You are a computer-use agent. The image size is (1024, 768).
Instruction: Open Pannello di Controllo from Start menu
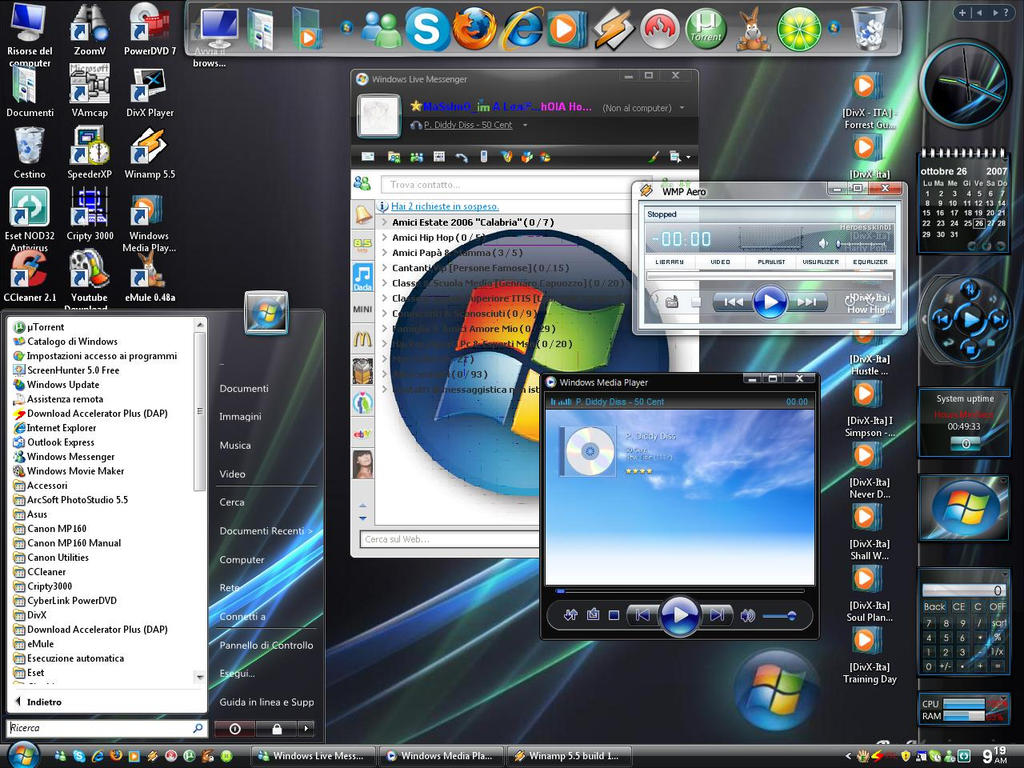pyautogui.click(x=266, y=645)
